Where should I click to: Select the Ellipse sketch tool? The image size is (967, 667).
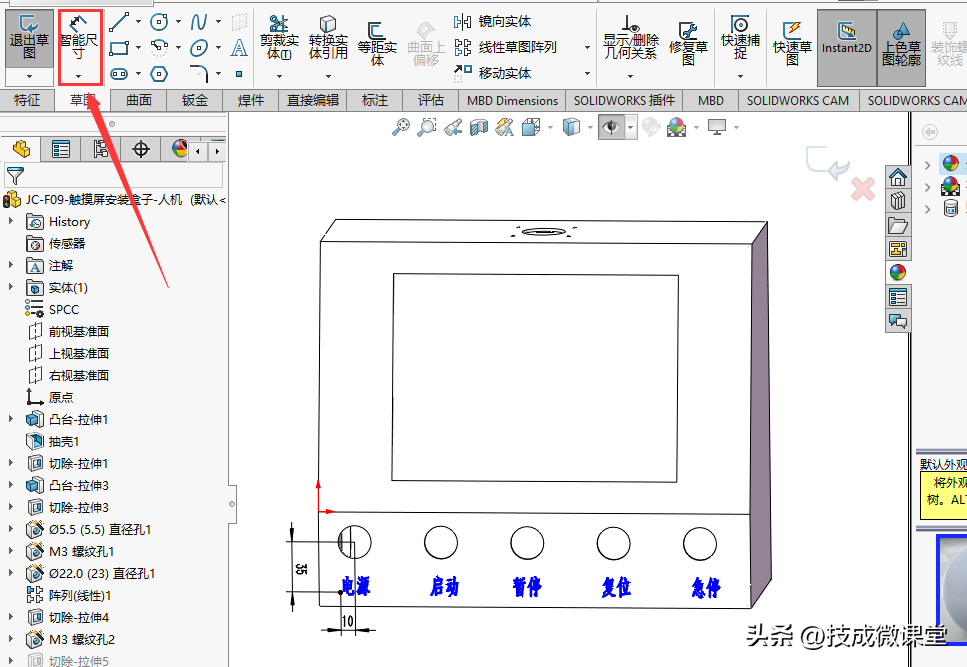click(199, 47)
